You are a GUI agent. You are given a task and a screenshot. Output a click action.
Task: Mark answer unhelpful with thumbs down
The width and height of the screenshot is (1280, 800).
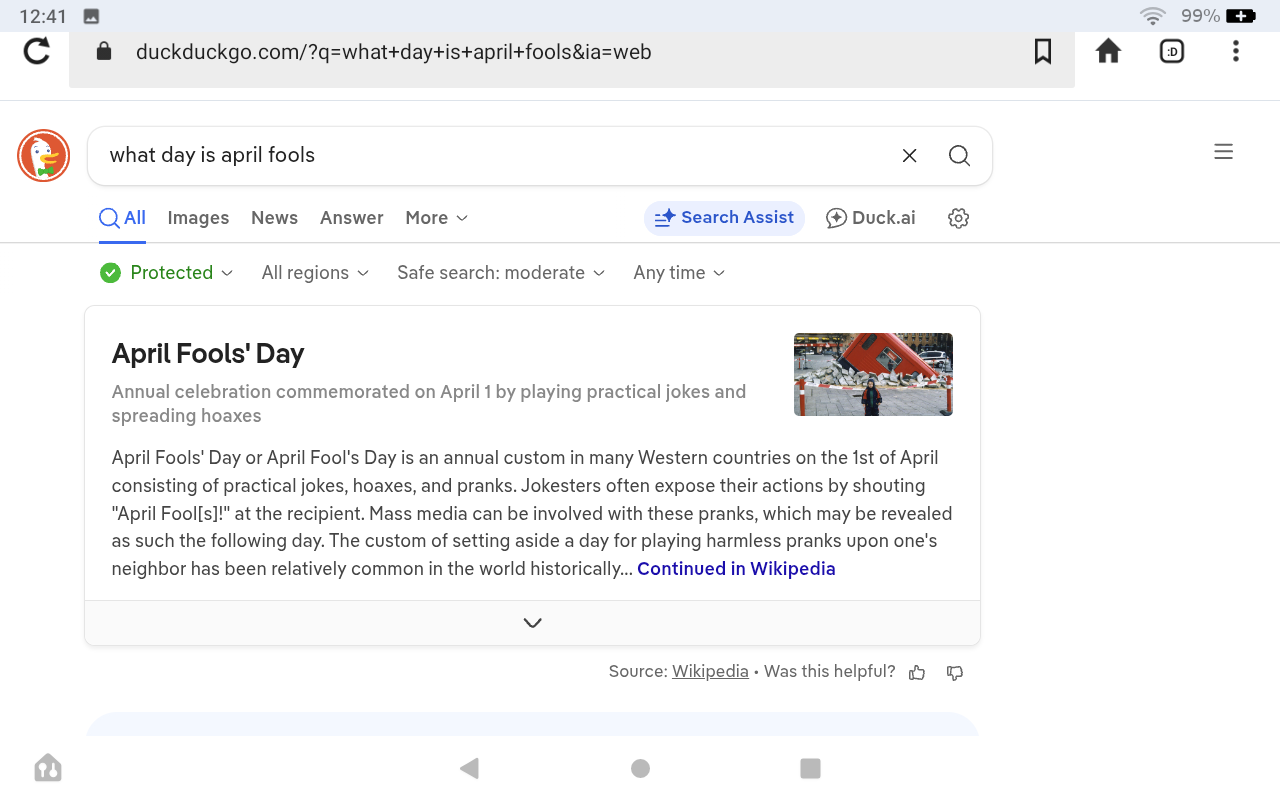click(x=955, y=673)
